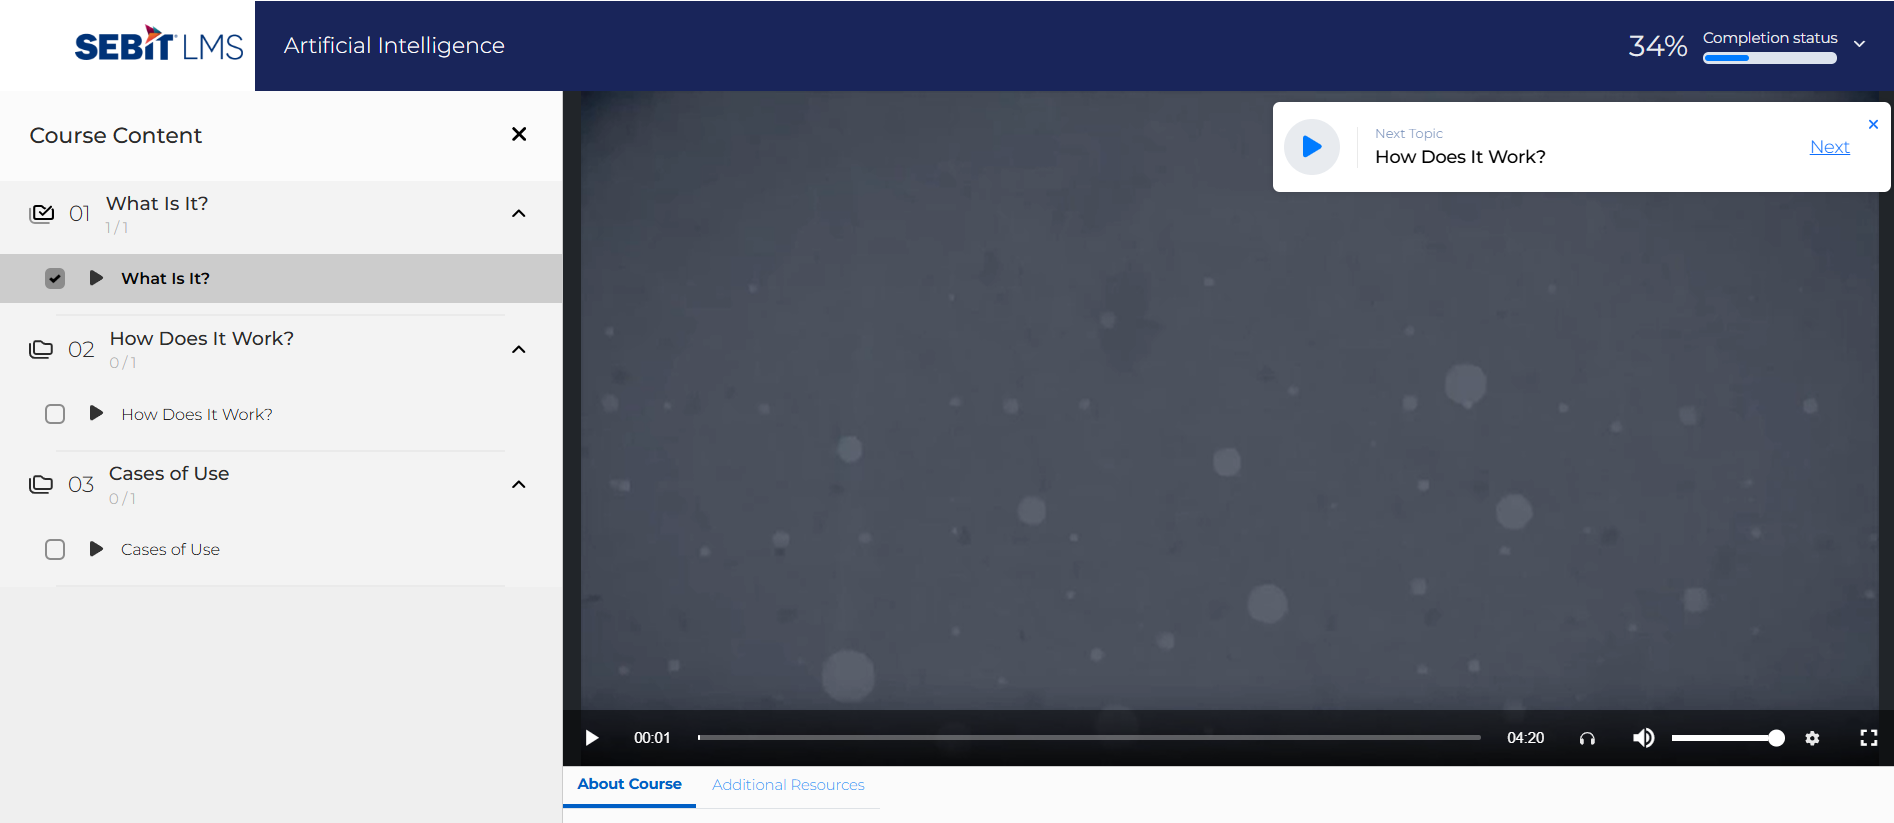Image resolution: width=1894 pixels, height=823 pixels.
Task: Close the Course Content panel
Action: (x=519, y=134)
